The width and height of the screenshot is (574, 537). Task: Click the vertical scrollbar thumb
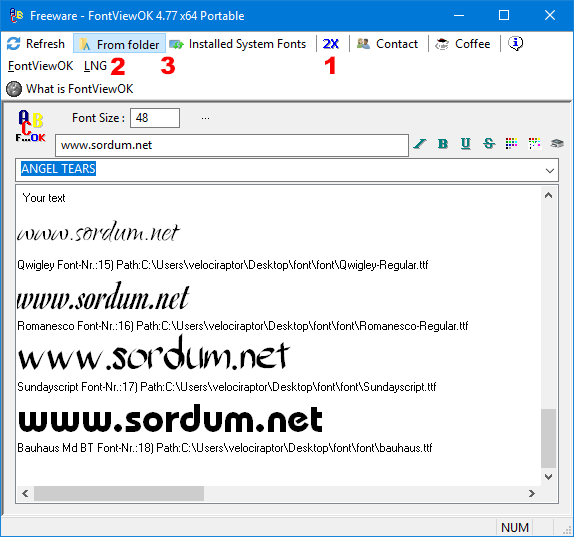548,439
